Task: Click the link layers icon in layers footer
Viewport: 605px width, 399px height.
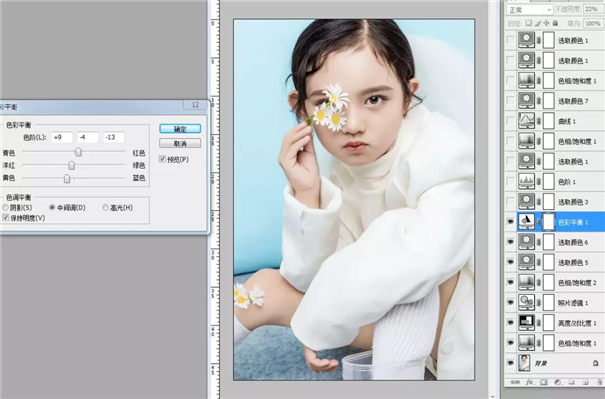Action: tap(515, 382)
